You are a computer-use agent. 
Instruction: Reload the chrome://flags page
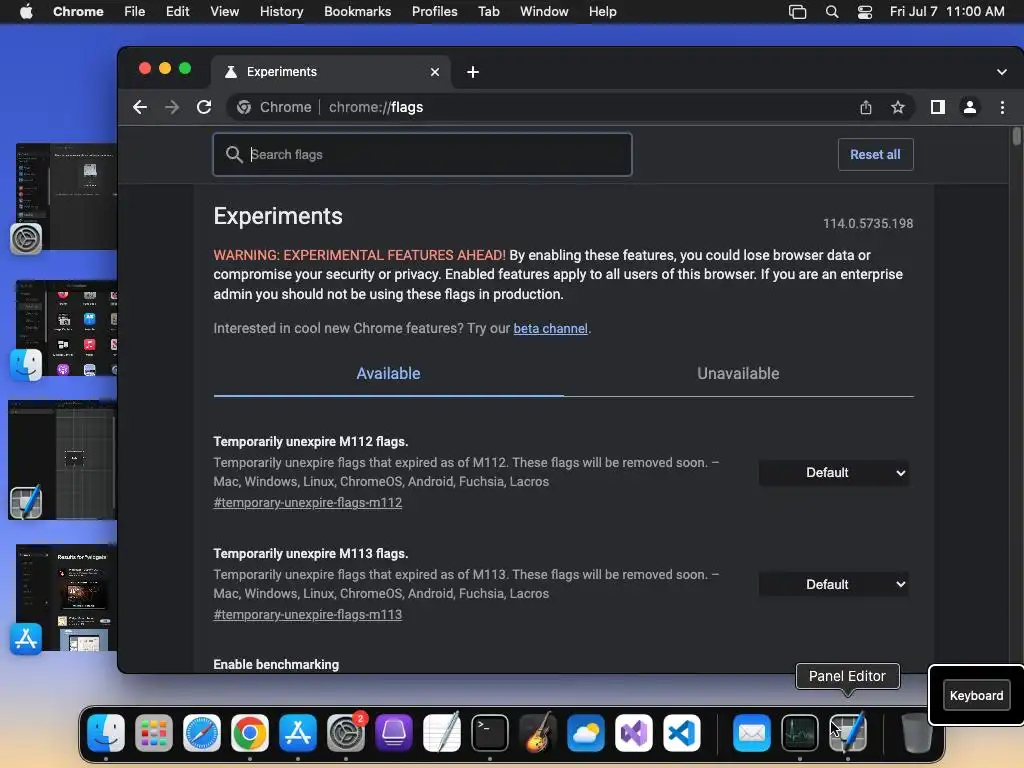coord(204,107)
